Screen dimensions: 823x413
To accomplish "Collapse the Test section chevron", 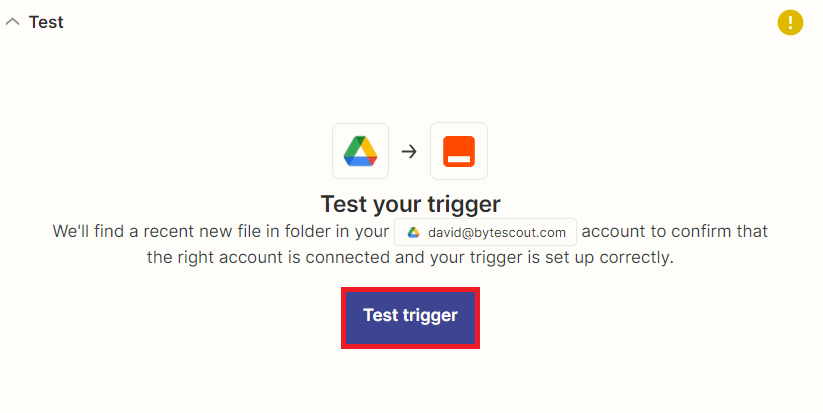I will pyautogui.click(x=12, y=22).
